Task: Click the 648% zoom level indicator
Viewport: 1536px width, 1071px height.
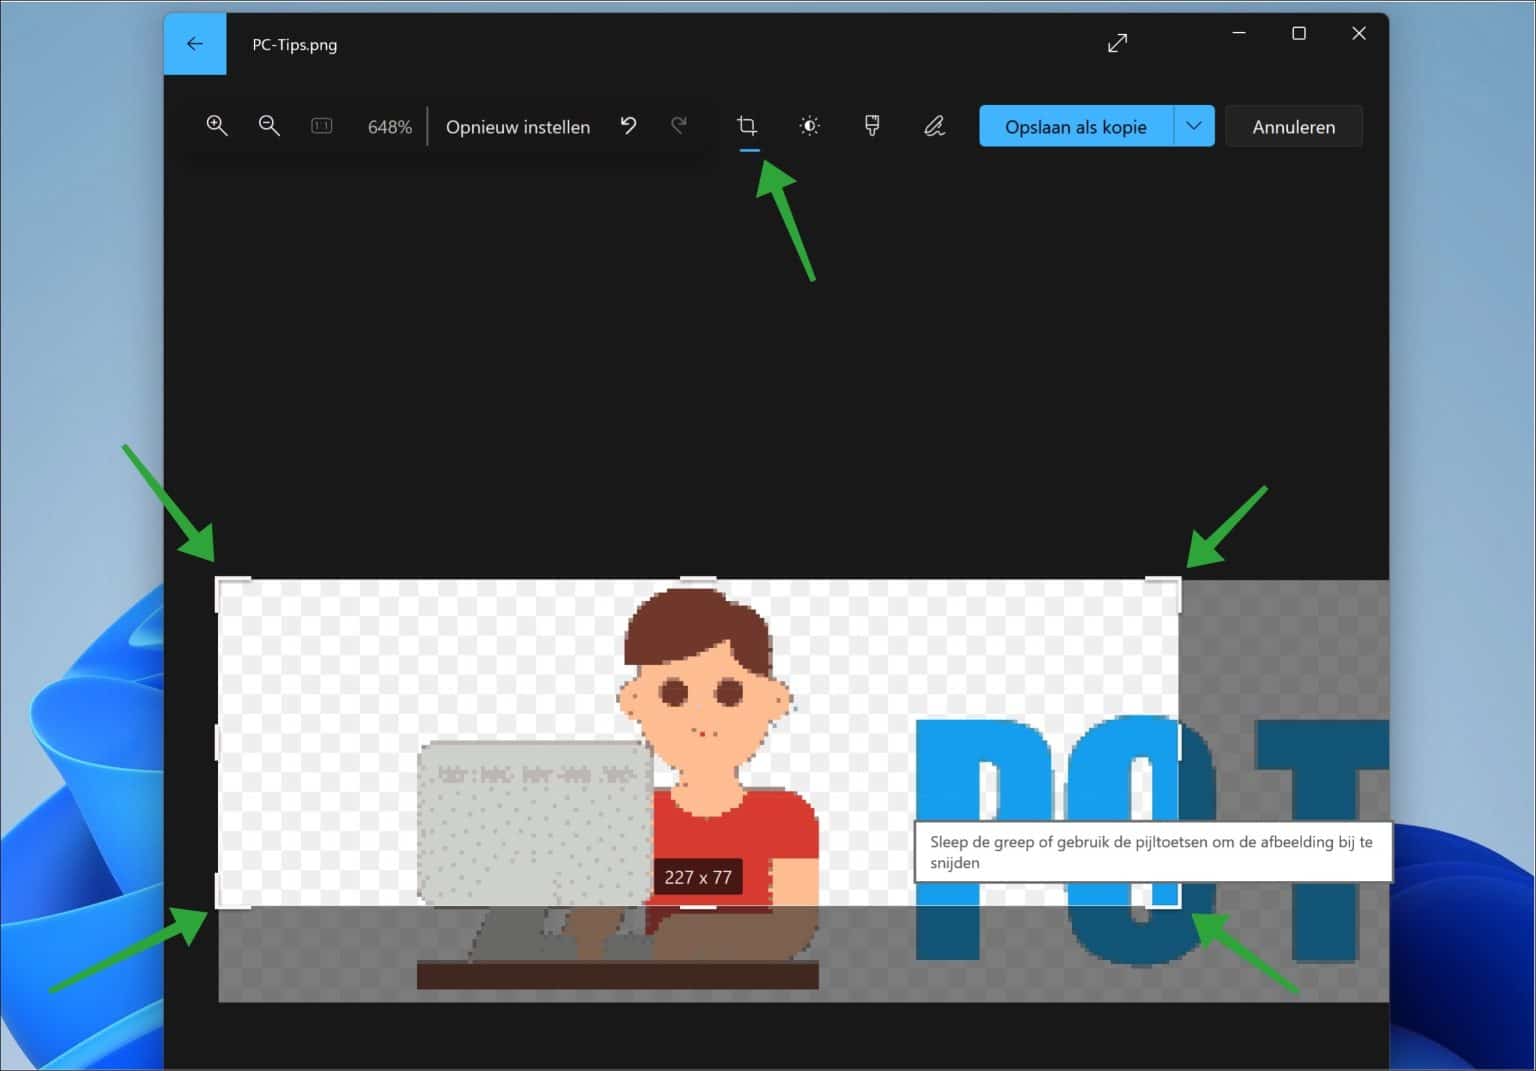Action: [390, 126]
